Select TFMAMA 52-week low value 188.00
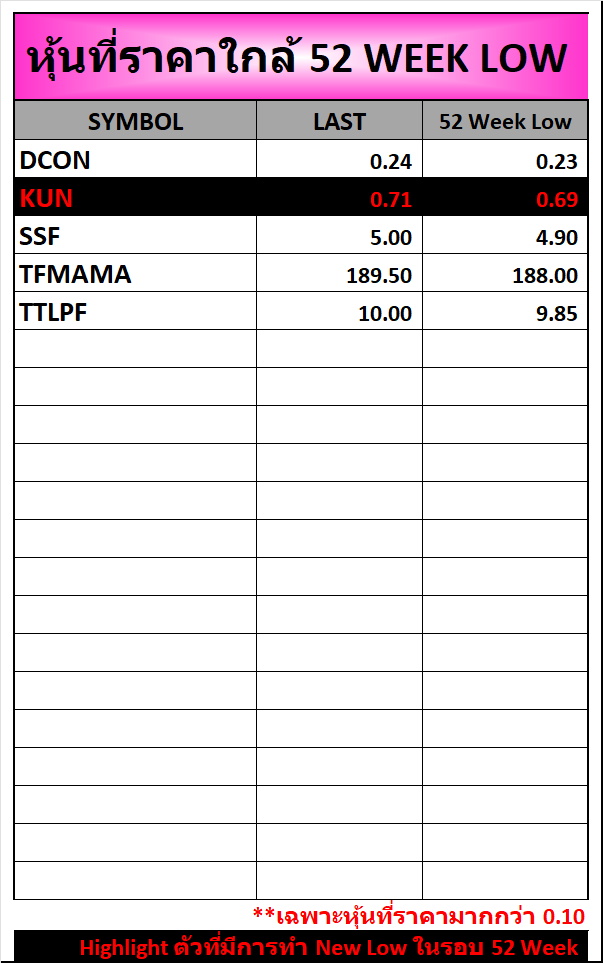Viewport: 603px width, 963px height. pyautogui.click(x=545, y=275)
